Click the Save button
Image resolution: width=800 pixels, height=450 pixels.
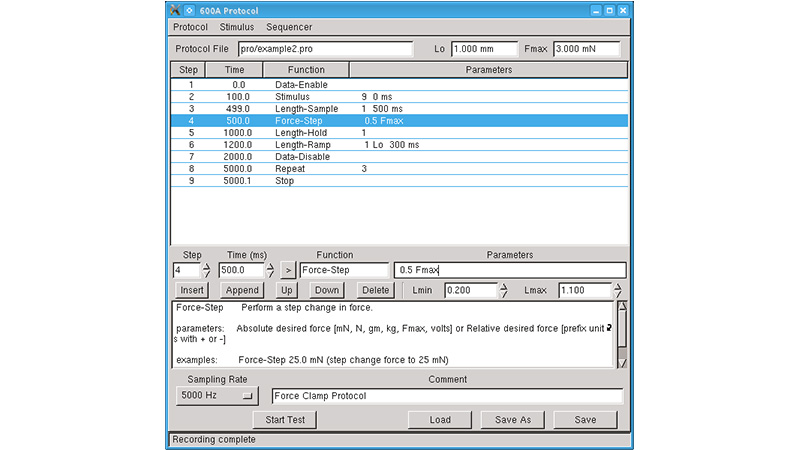point(585,420)
